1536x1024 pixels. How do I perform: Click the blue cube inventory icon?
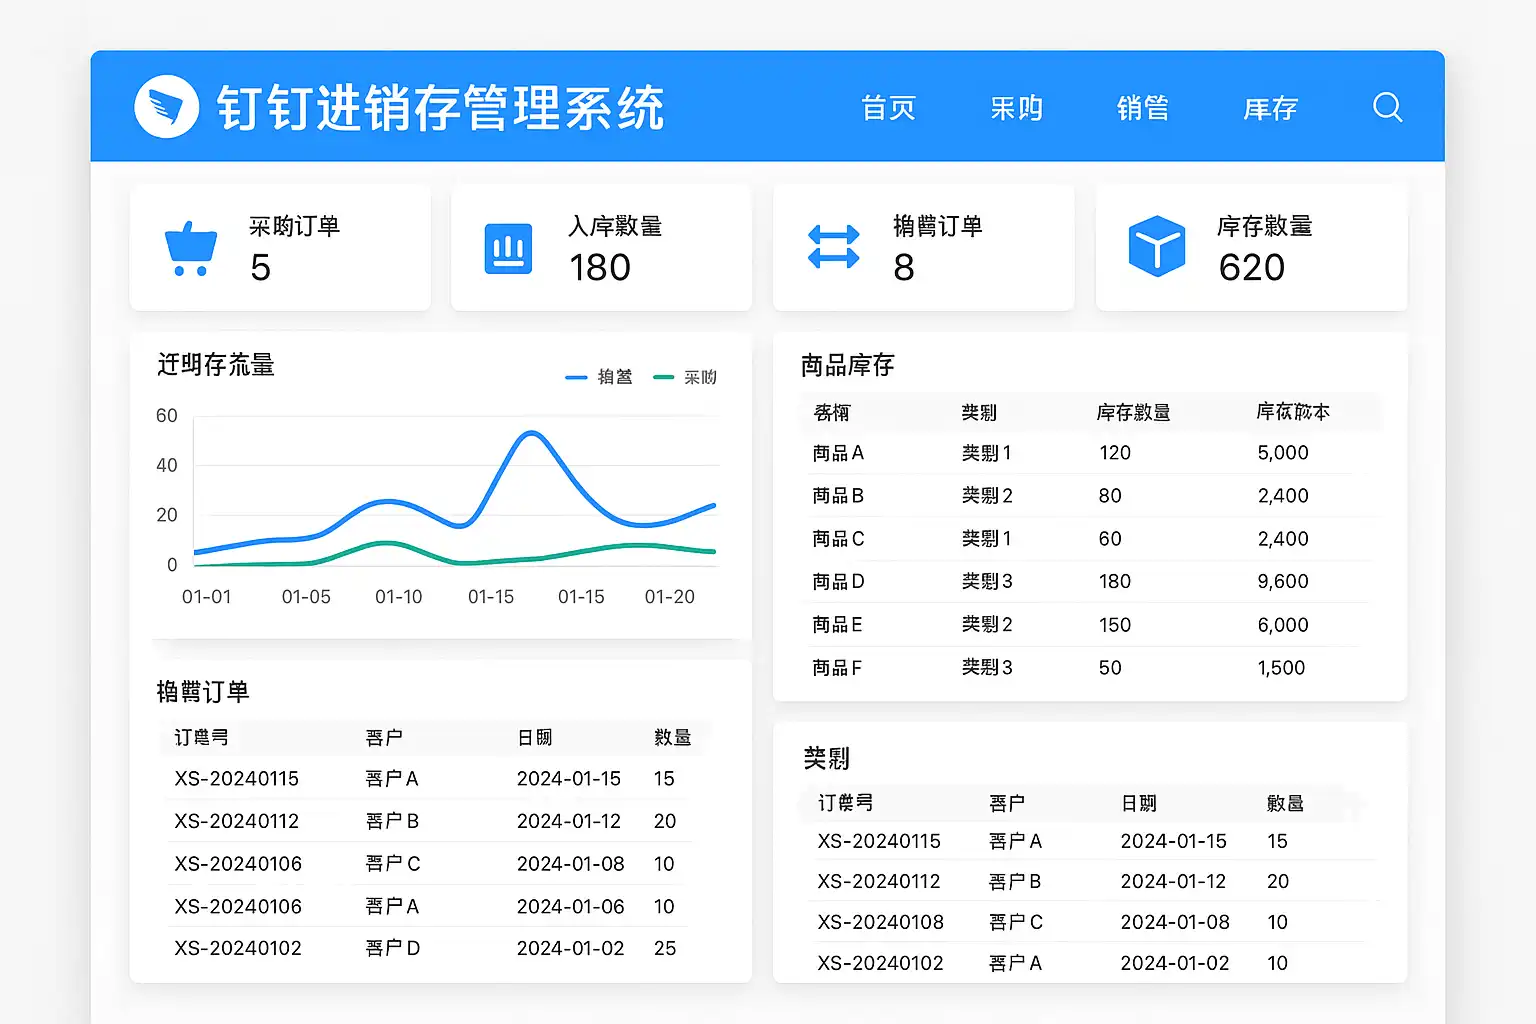tap(1156, 246)
